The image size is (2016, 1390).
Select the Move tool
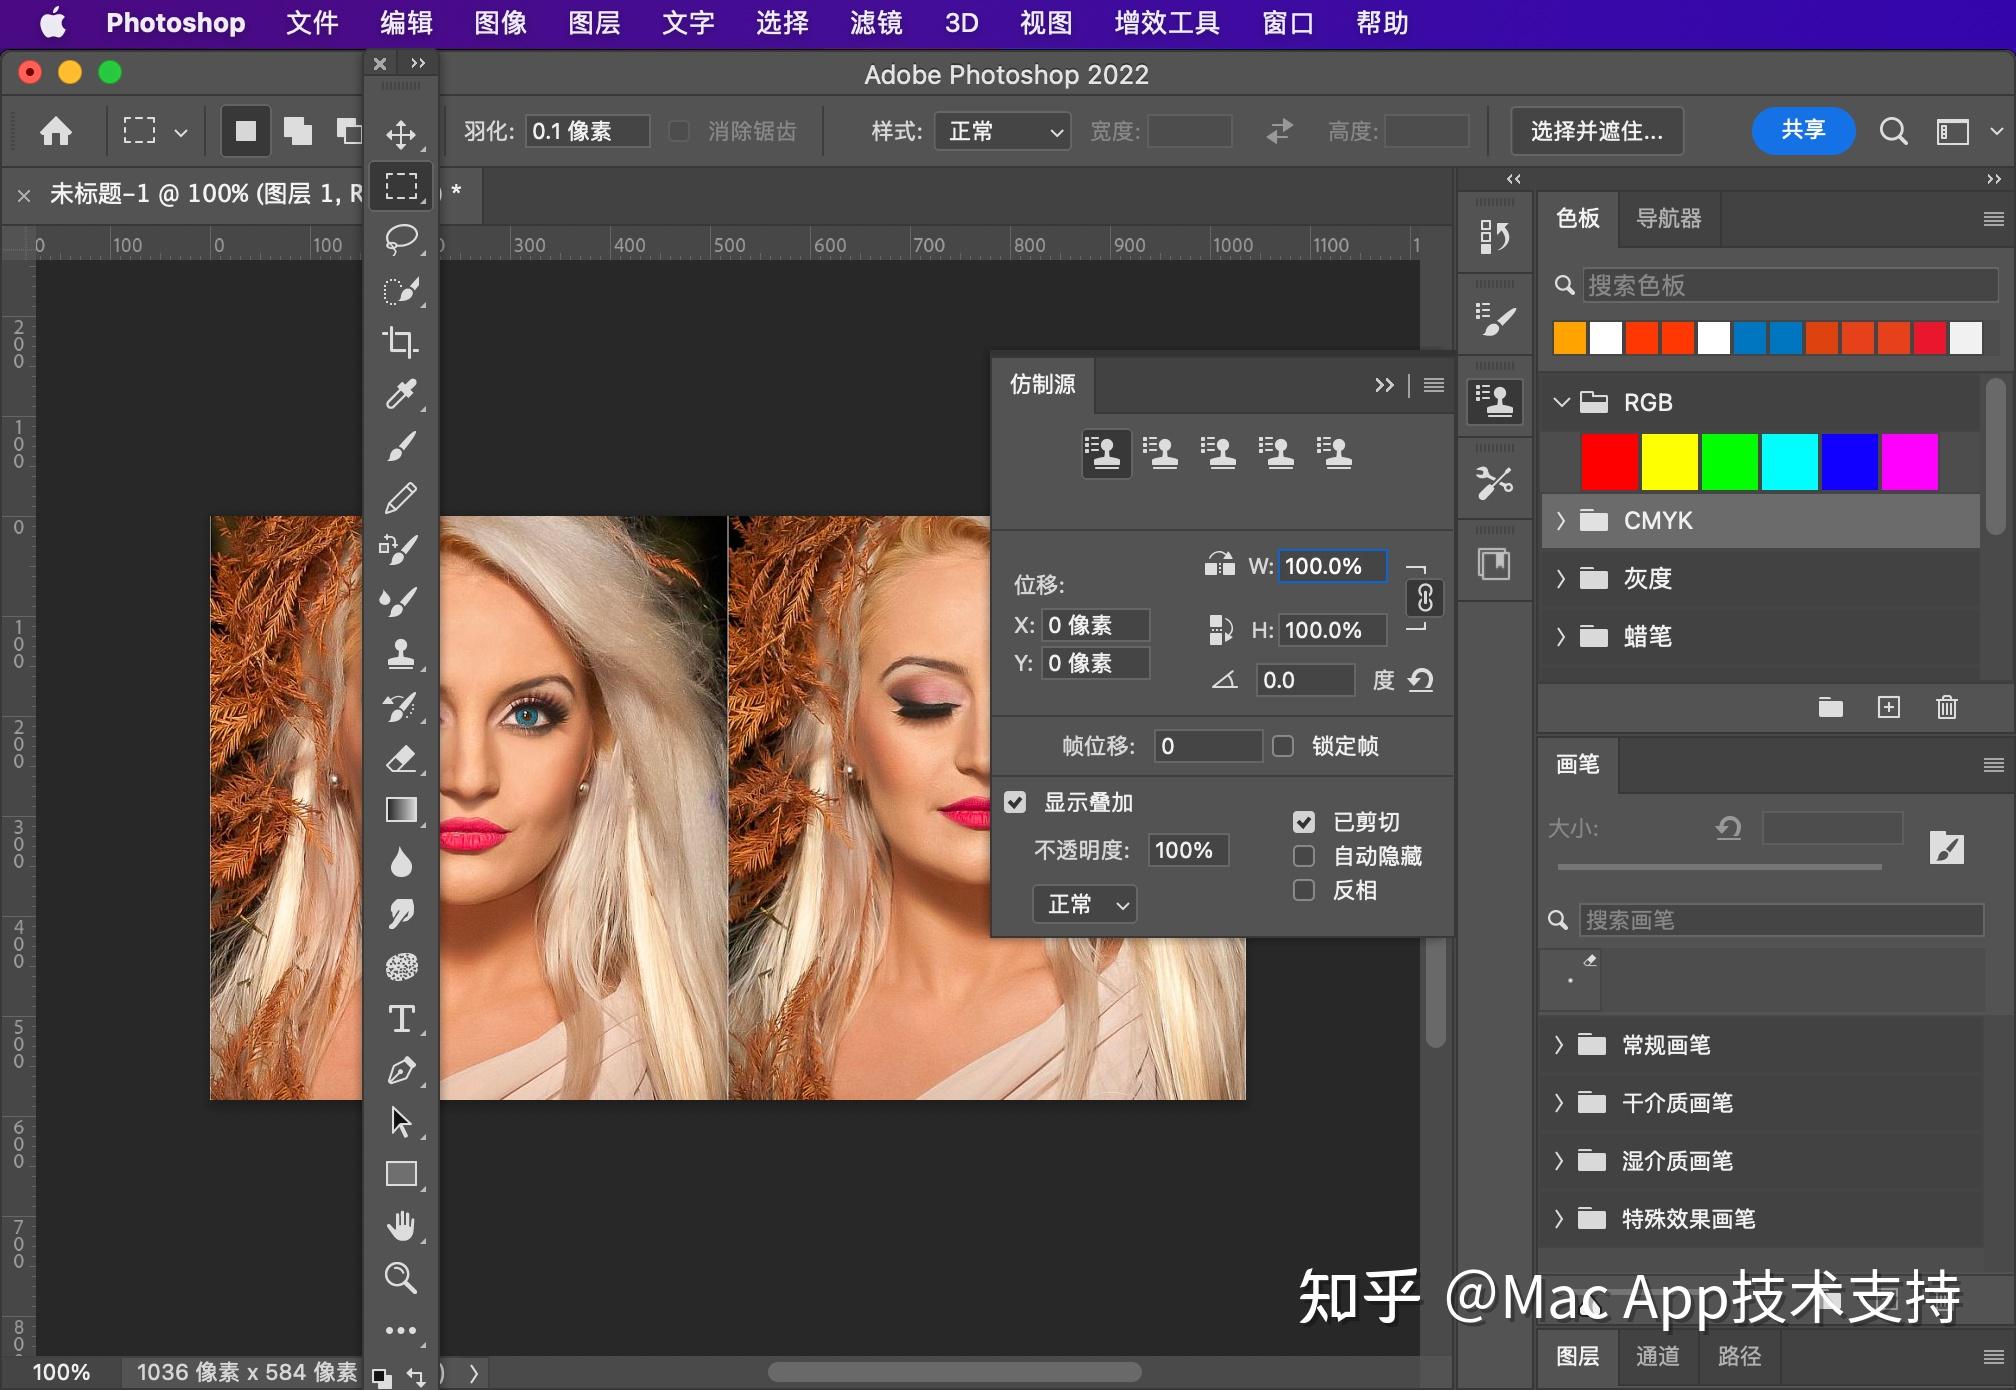(x=402, y=133)
